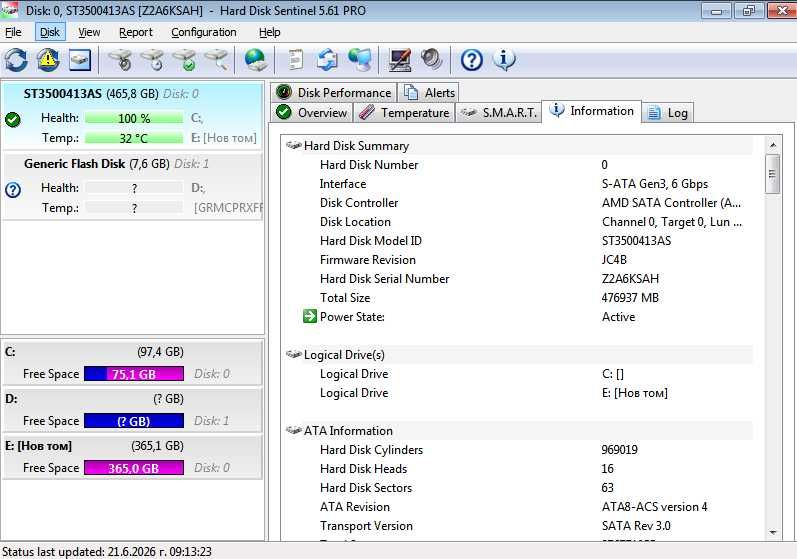Select the Generic Flash Disk entry

tap(132, 187)
